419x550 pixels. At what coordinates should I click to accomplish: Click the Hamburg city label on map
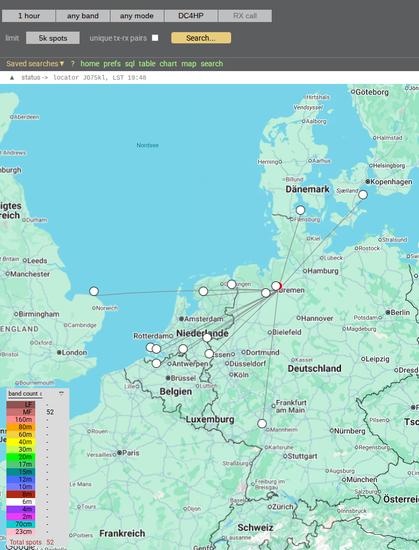[323, 271]
